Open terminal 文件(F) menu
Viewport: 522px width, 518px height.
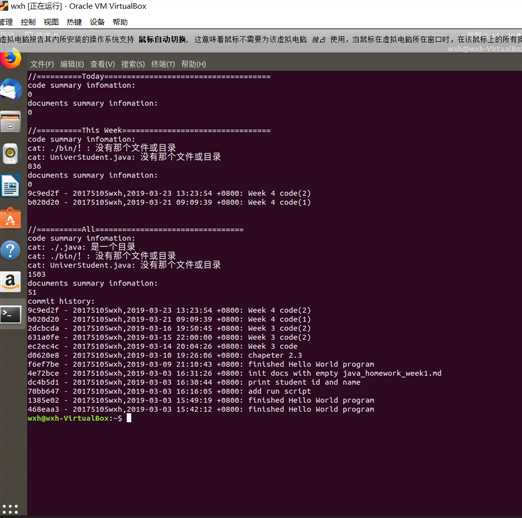tap(42, 64)
